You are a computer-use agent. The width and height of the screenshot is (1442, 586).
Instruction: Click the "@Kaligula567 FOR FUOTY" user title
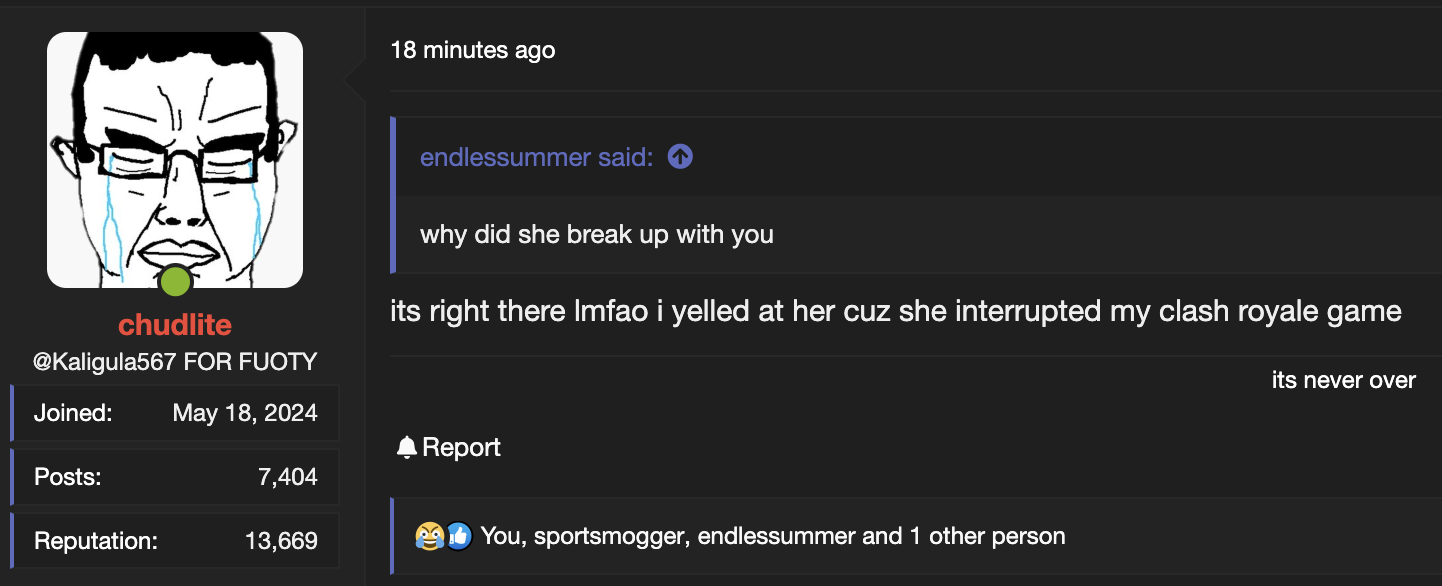175,361
